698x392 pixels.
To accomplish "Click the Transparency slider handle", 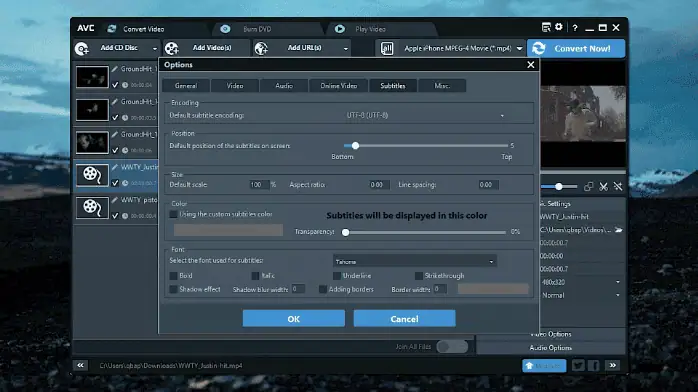I will [345, 232].
